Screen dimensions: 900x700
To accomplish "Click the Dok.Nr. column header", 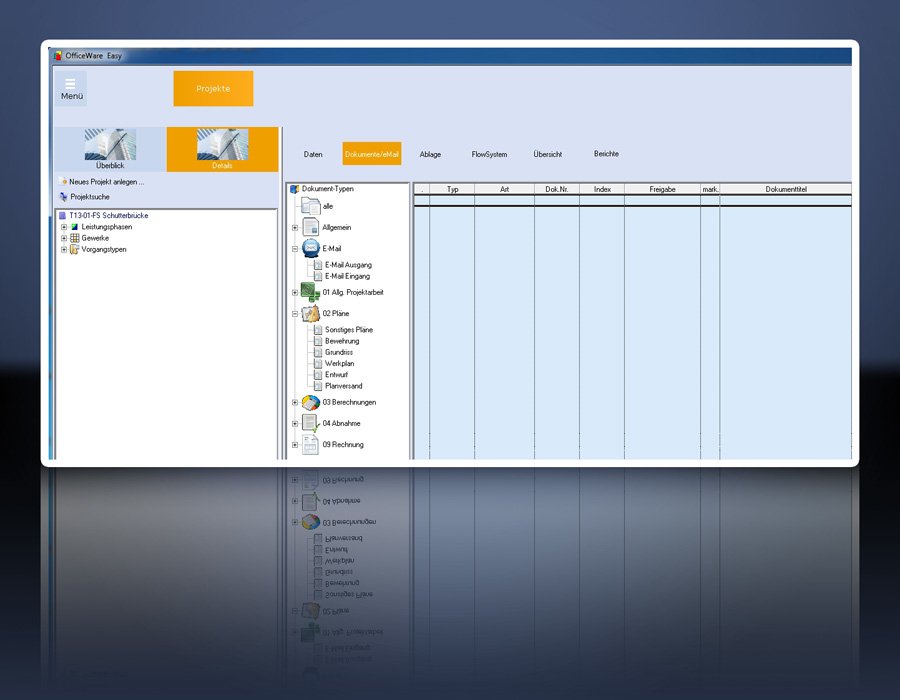I will tap(557, 189).
